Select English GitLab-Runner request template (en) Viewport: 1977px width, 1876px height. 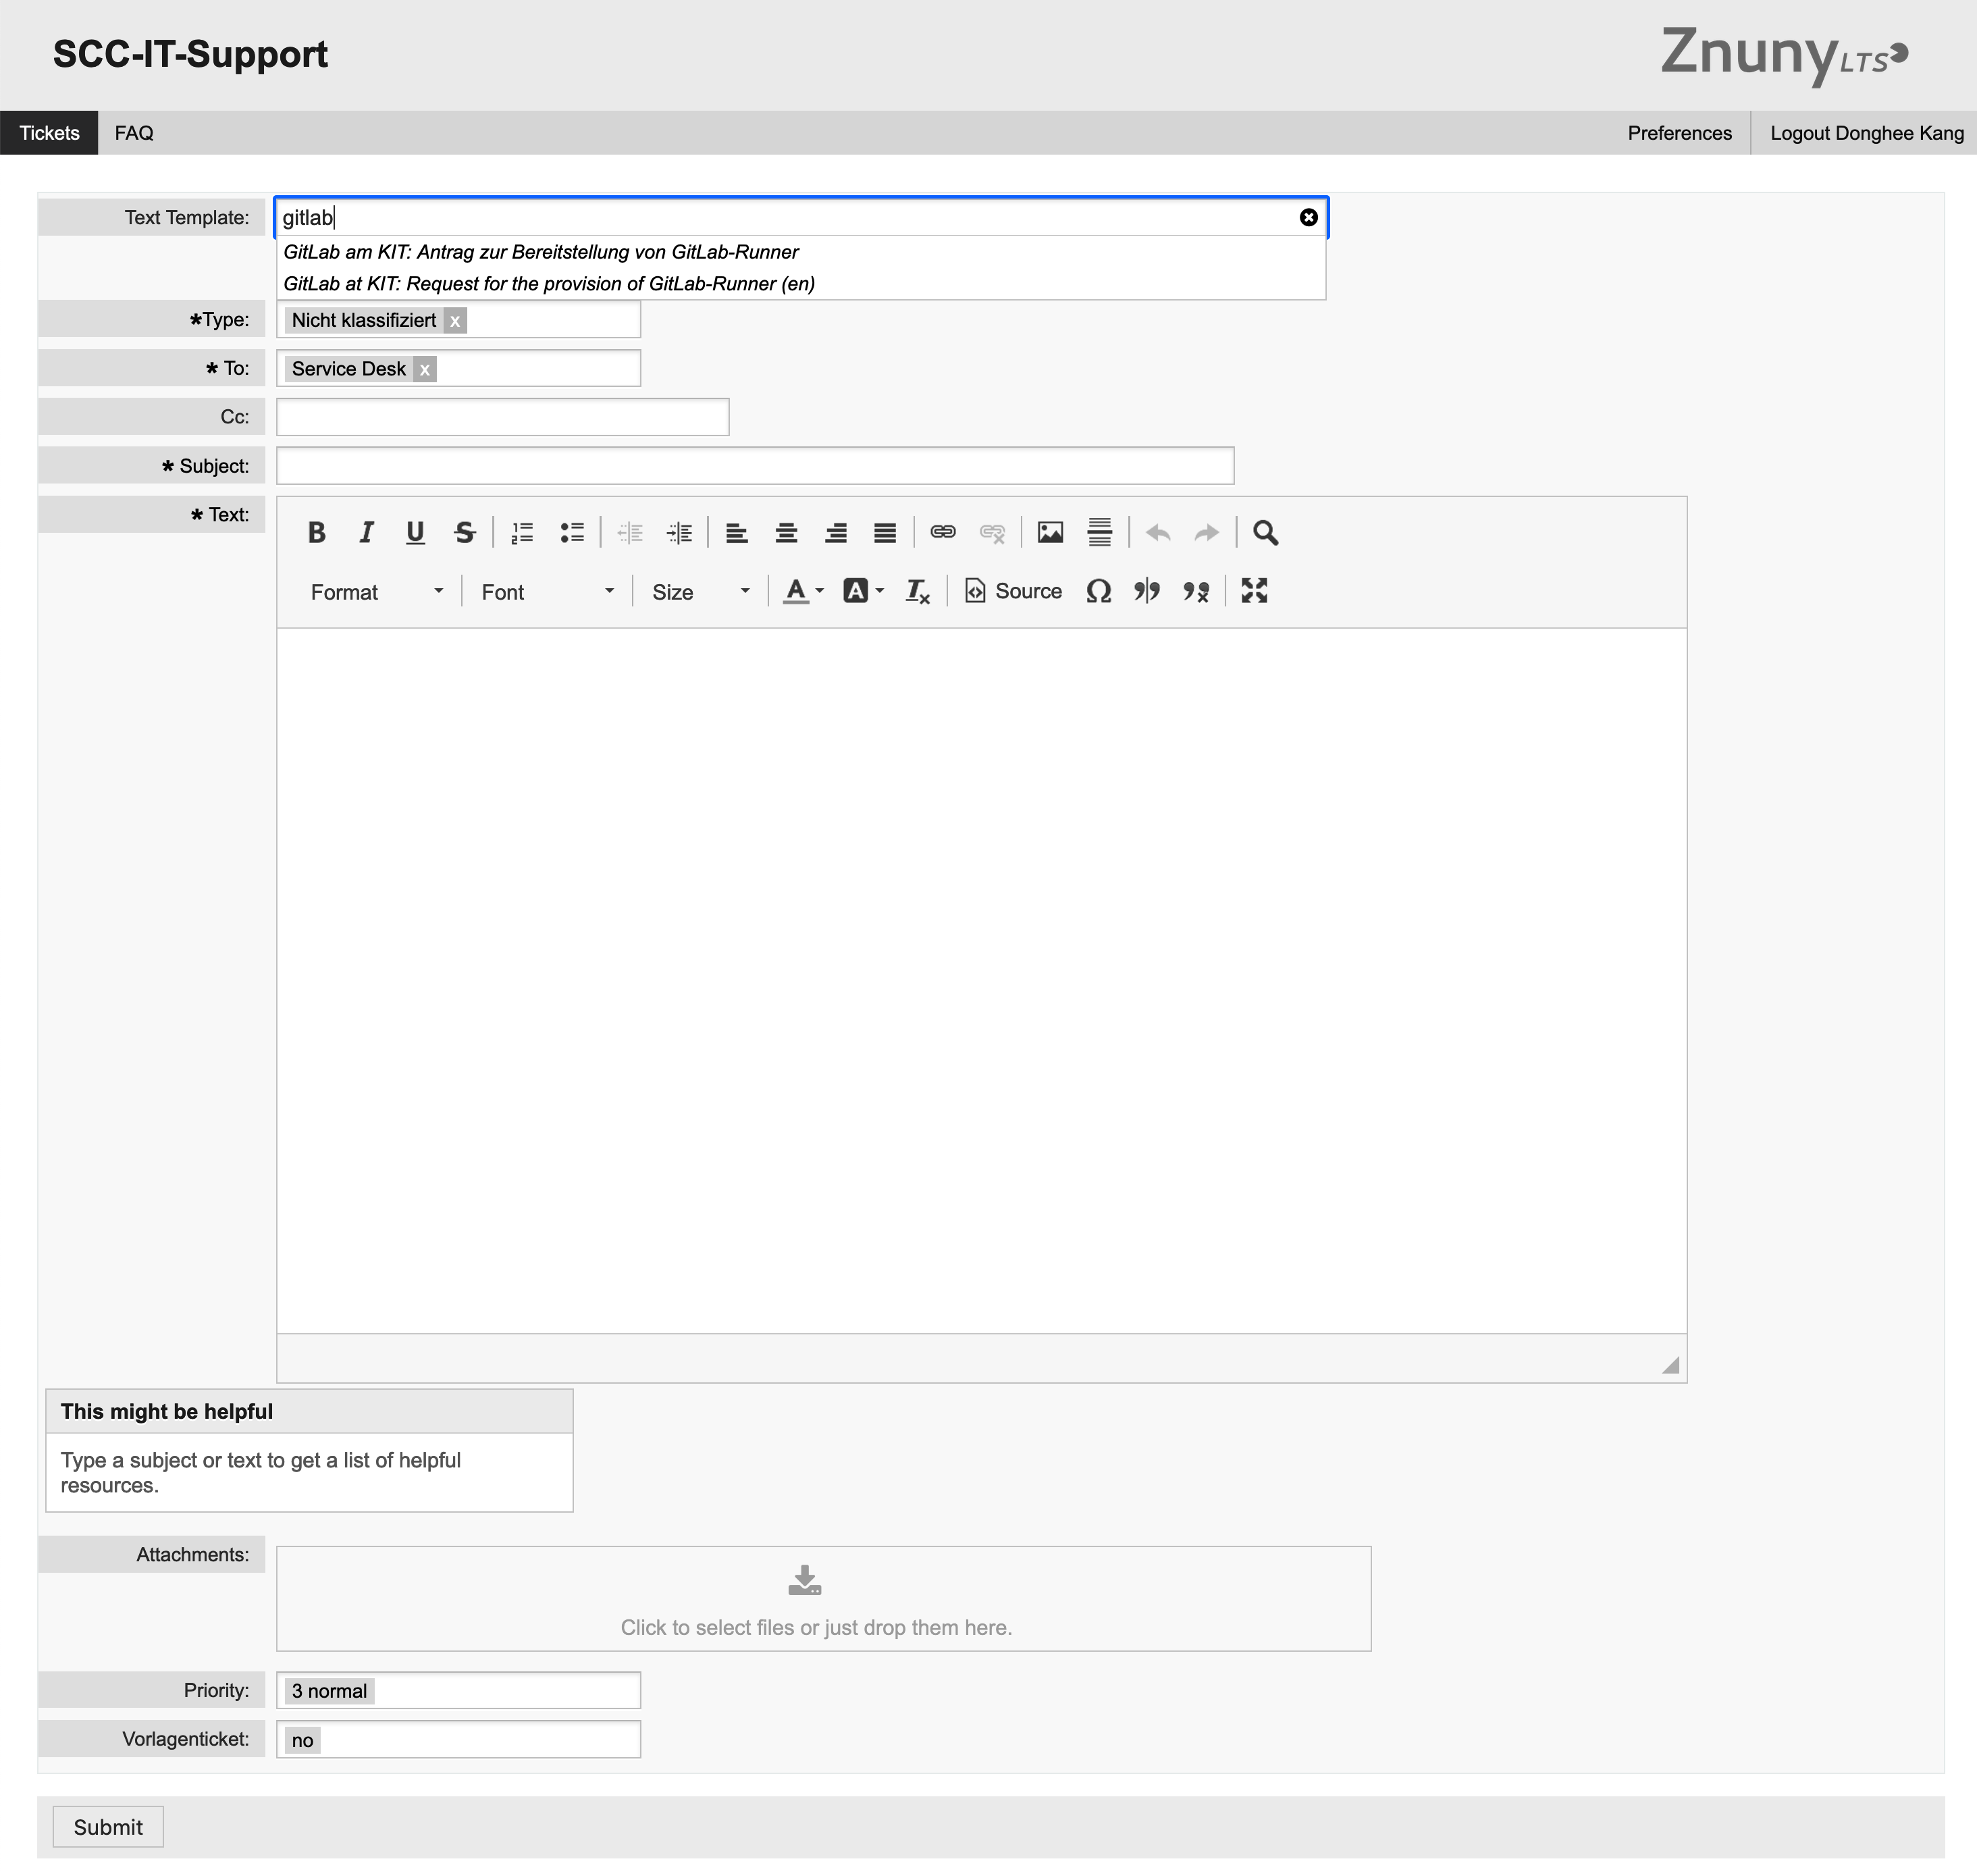549,284
